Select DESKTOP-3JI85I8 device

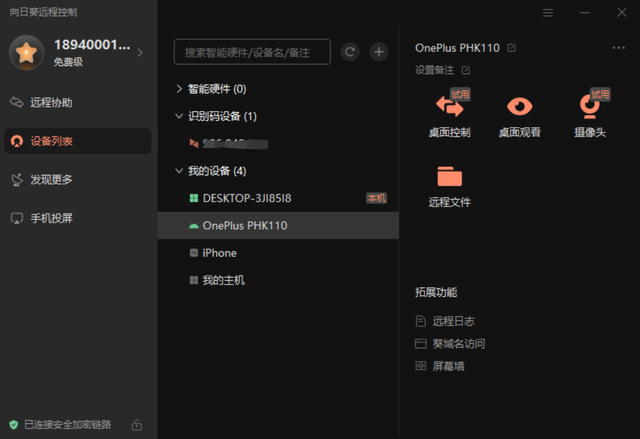pyautogui.click(x=278, y=198)
